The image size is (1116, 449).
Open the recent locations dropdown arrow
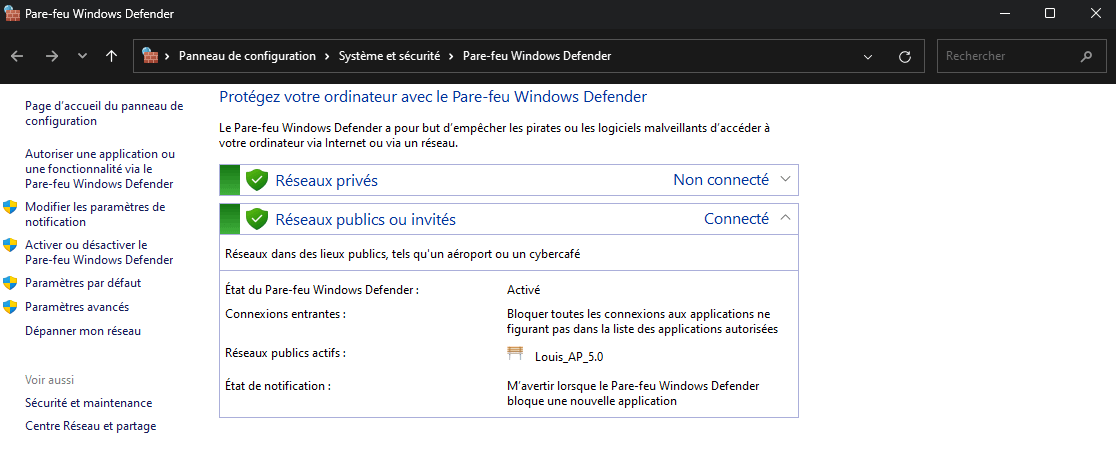[82, 56]
